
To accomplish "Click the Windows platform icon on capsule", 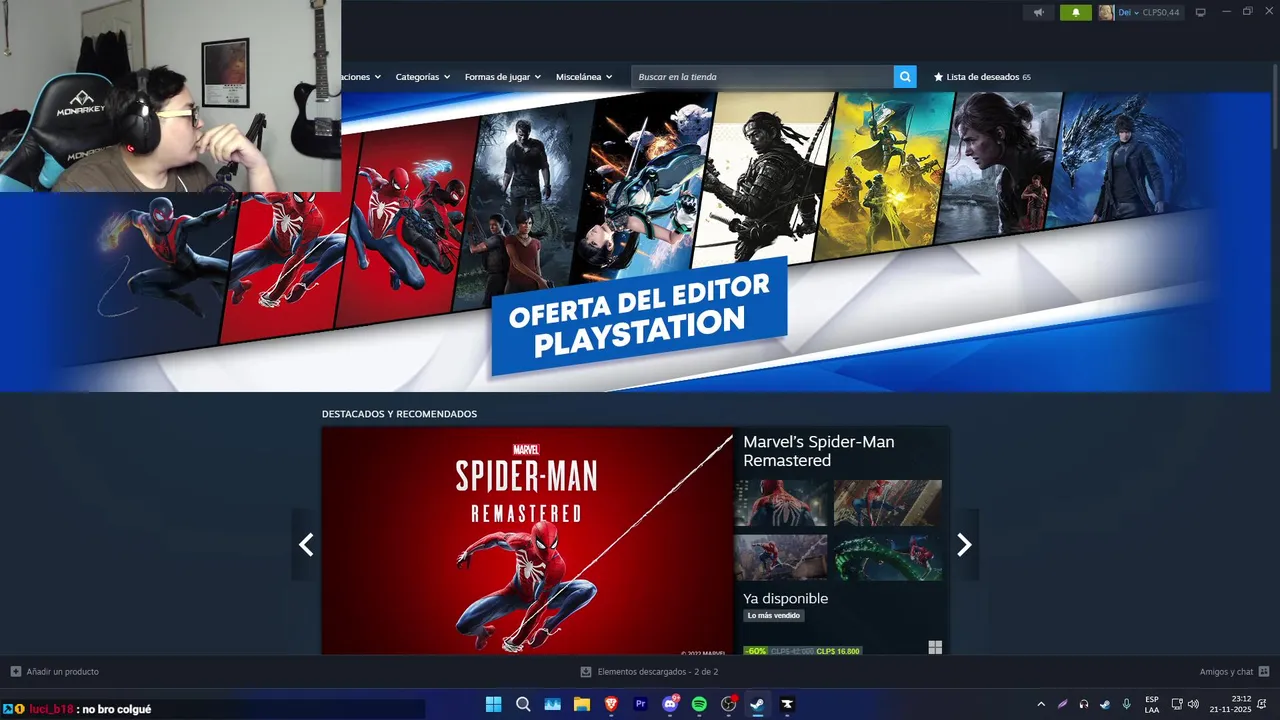I will [935, 648].
